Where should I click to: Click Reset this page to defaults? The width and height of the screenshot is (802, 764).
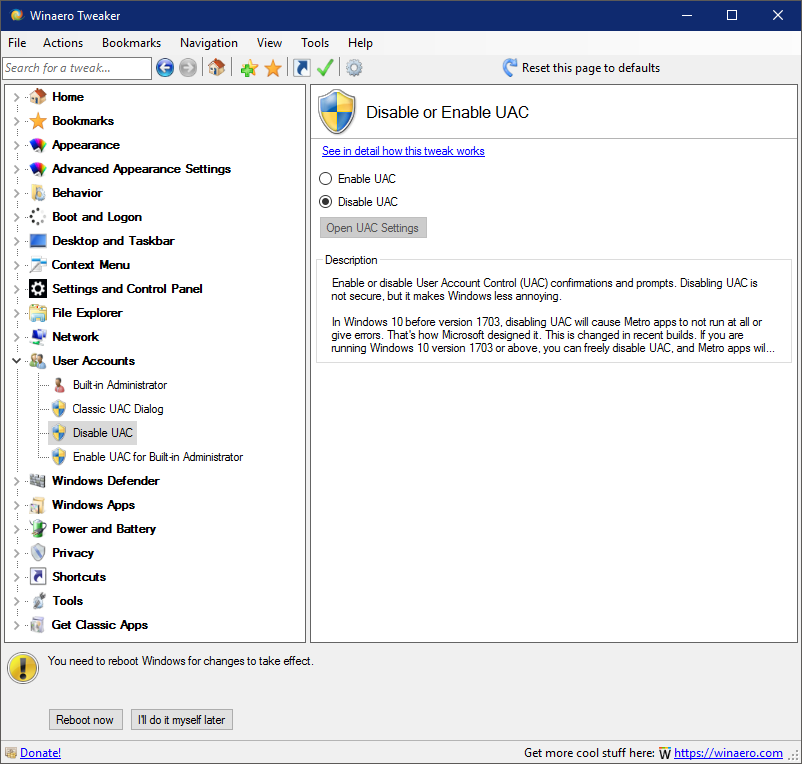582,68
